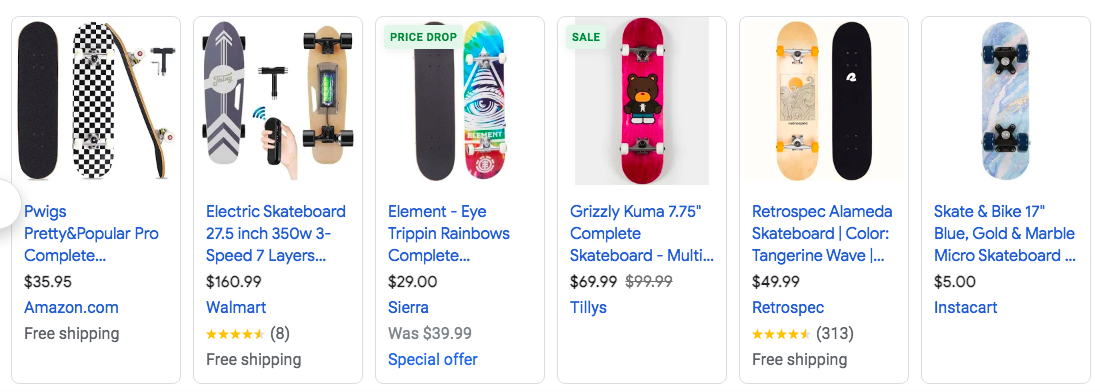Open Electric Skateboard 27.5 inch title link
Image resolution: width=1100 pixels, height=392 pixels.
(x=276, y=234)
